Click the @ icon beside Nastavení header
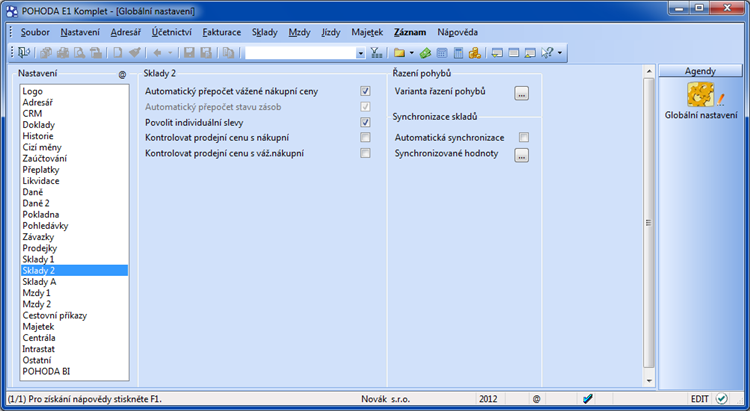This screenshot has width=750, height=411. 122,75
